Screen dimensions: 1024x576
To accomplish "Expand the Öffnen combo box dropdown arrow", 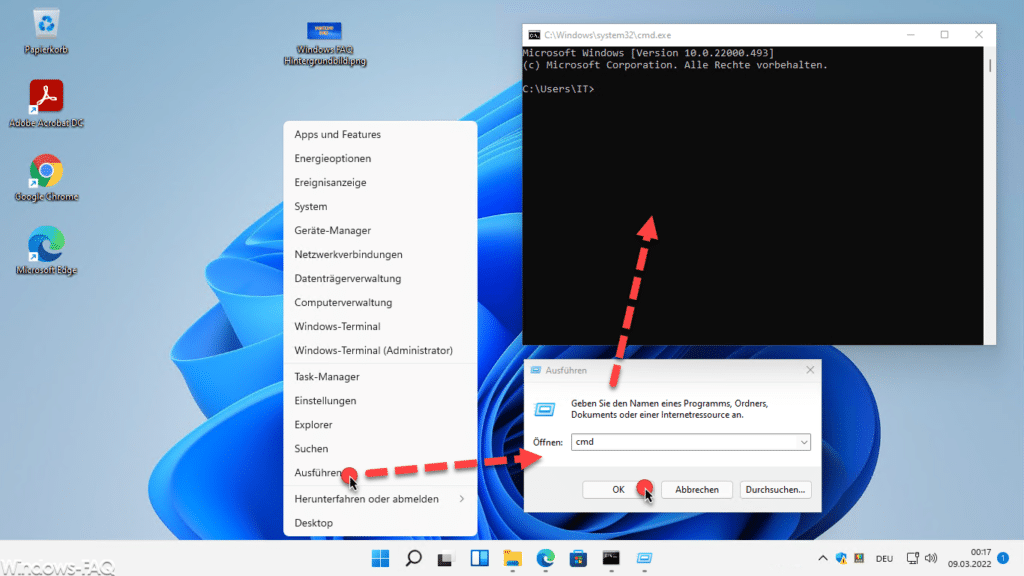I will [804, 442].
